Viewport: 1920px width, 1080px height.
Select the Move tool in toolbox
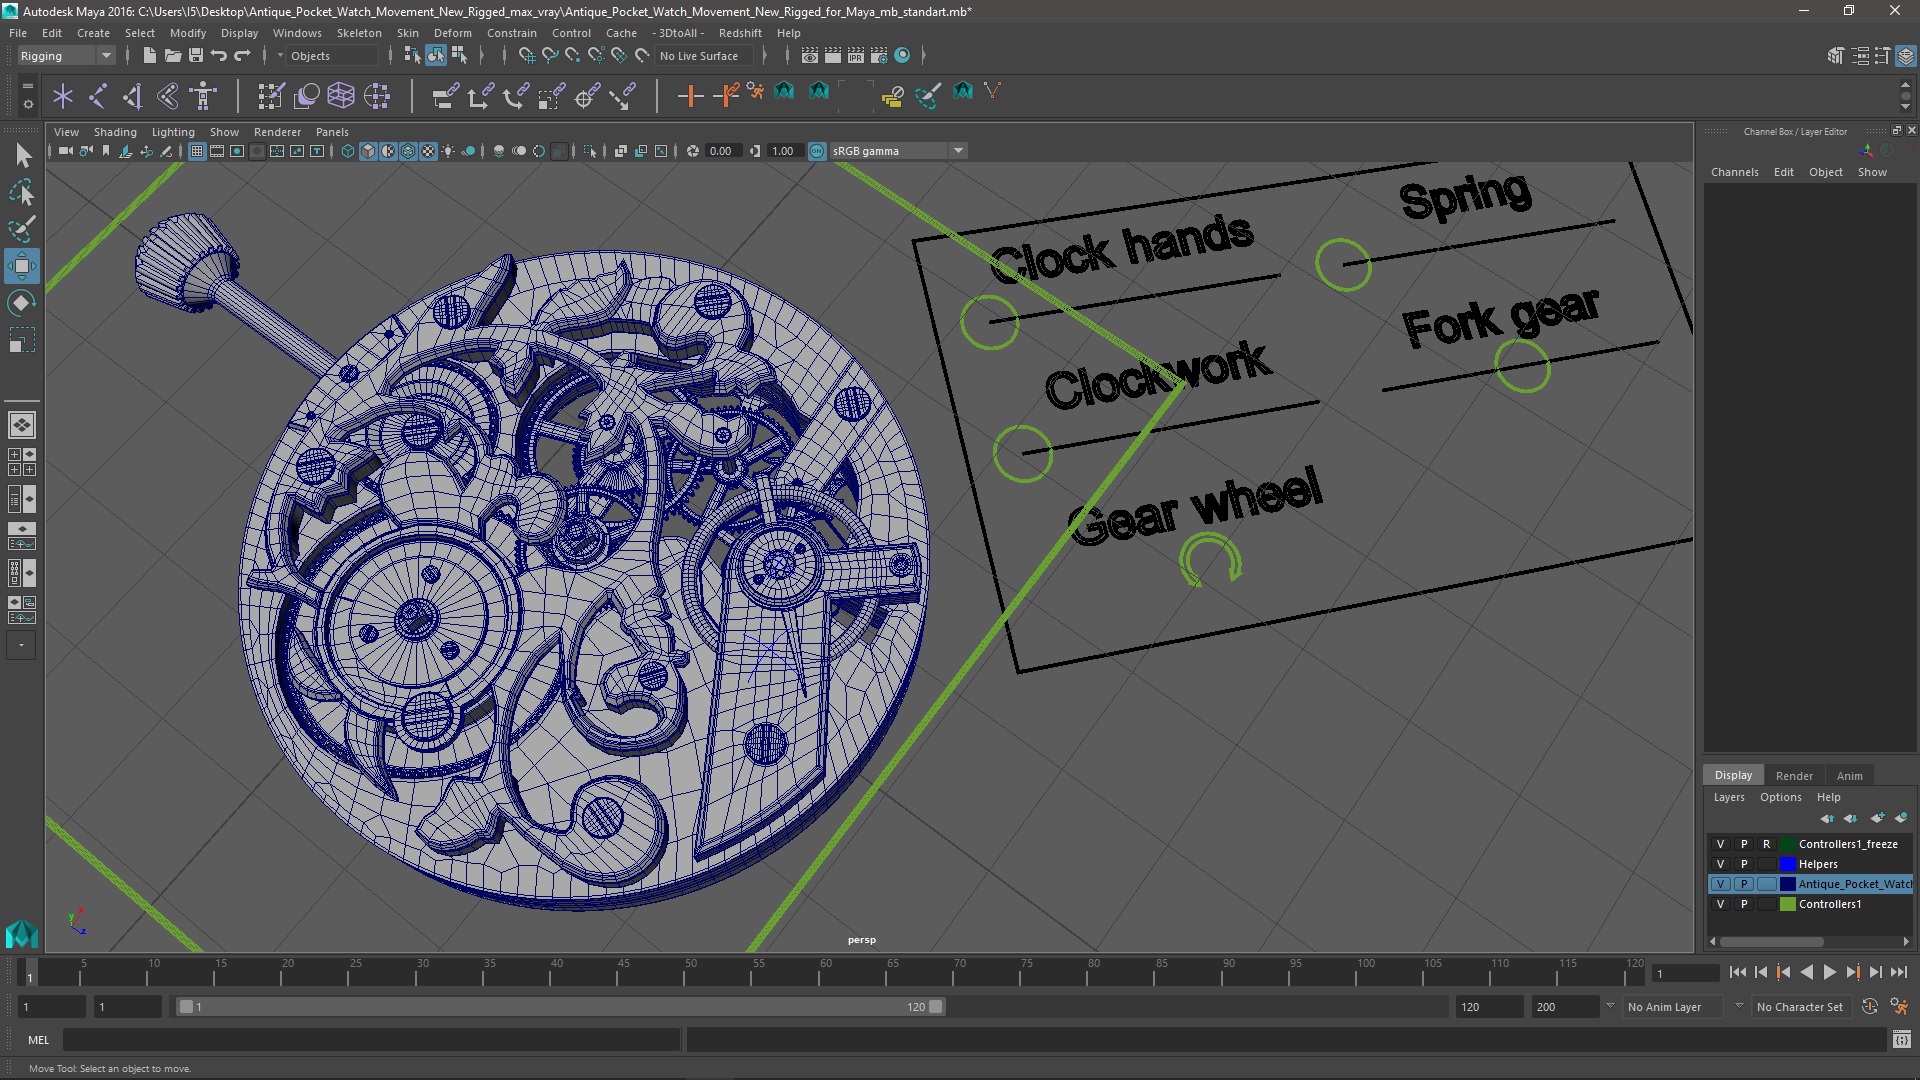pos(21,266)
